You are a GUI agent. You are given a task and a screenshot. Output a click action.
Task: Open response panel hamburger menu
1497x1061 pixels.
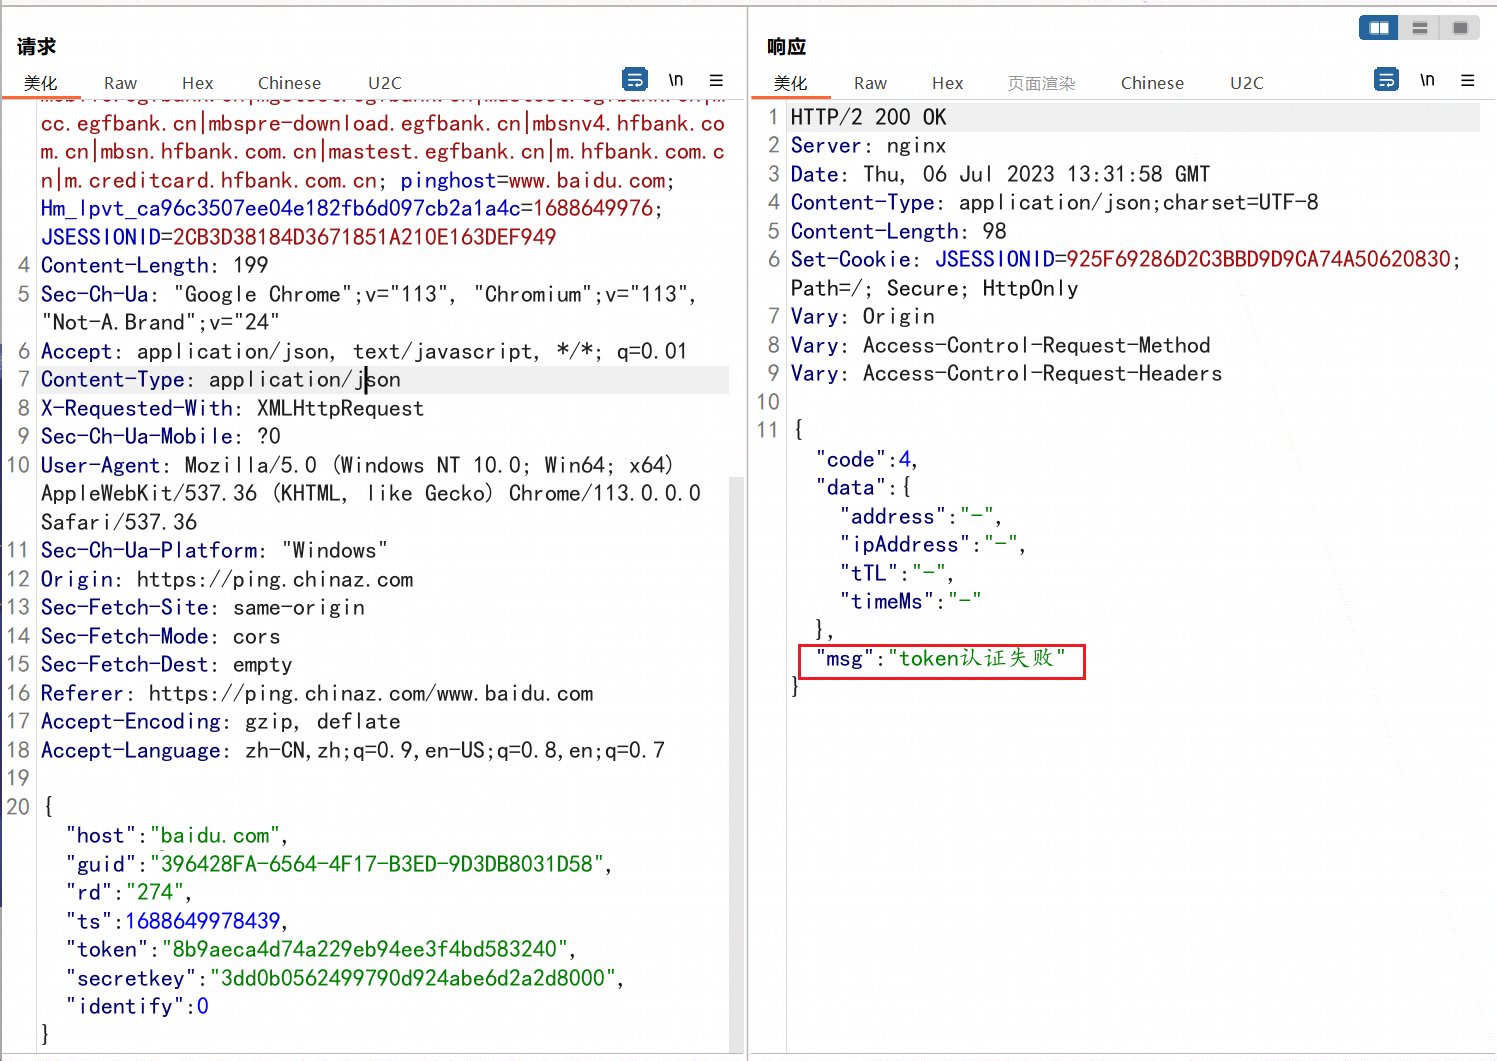(1467, 80)
